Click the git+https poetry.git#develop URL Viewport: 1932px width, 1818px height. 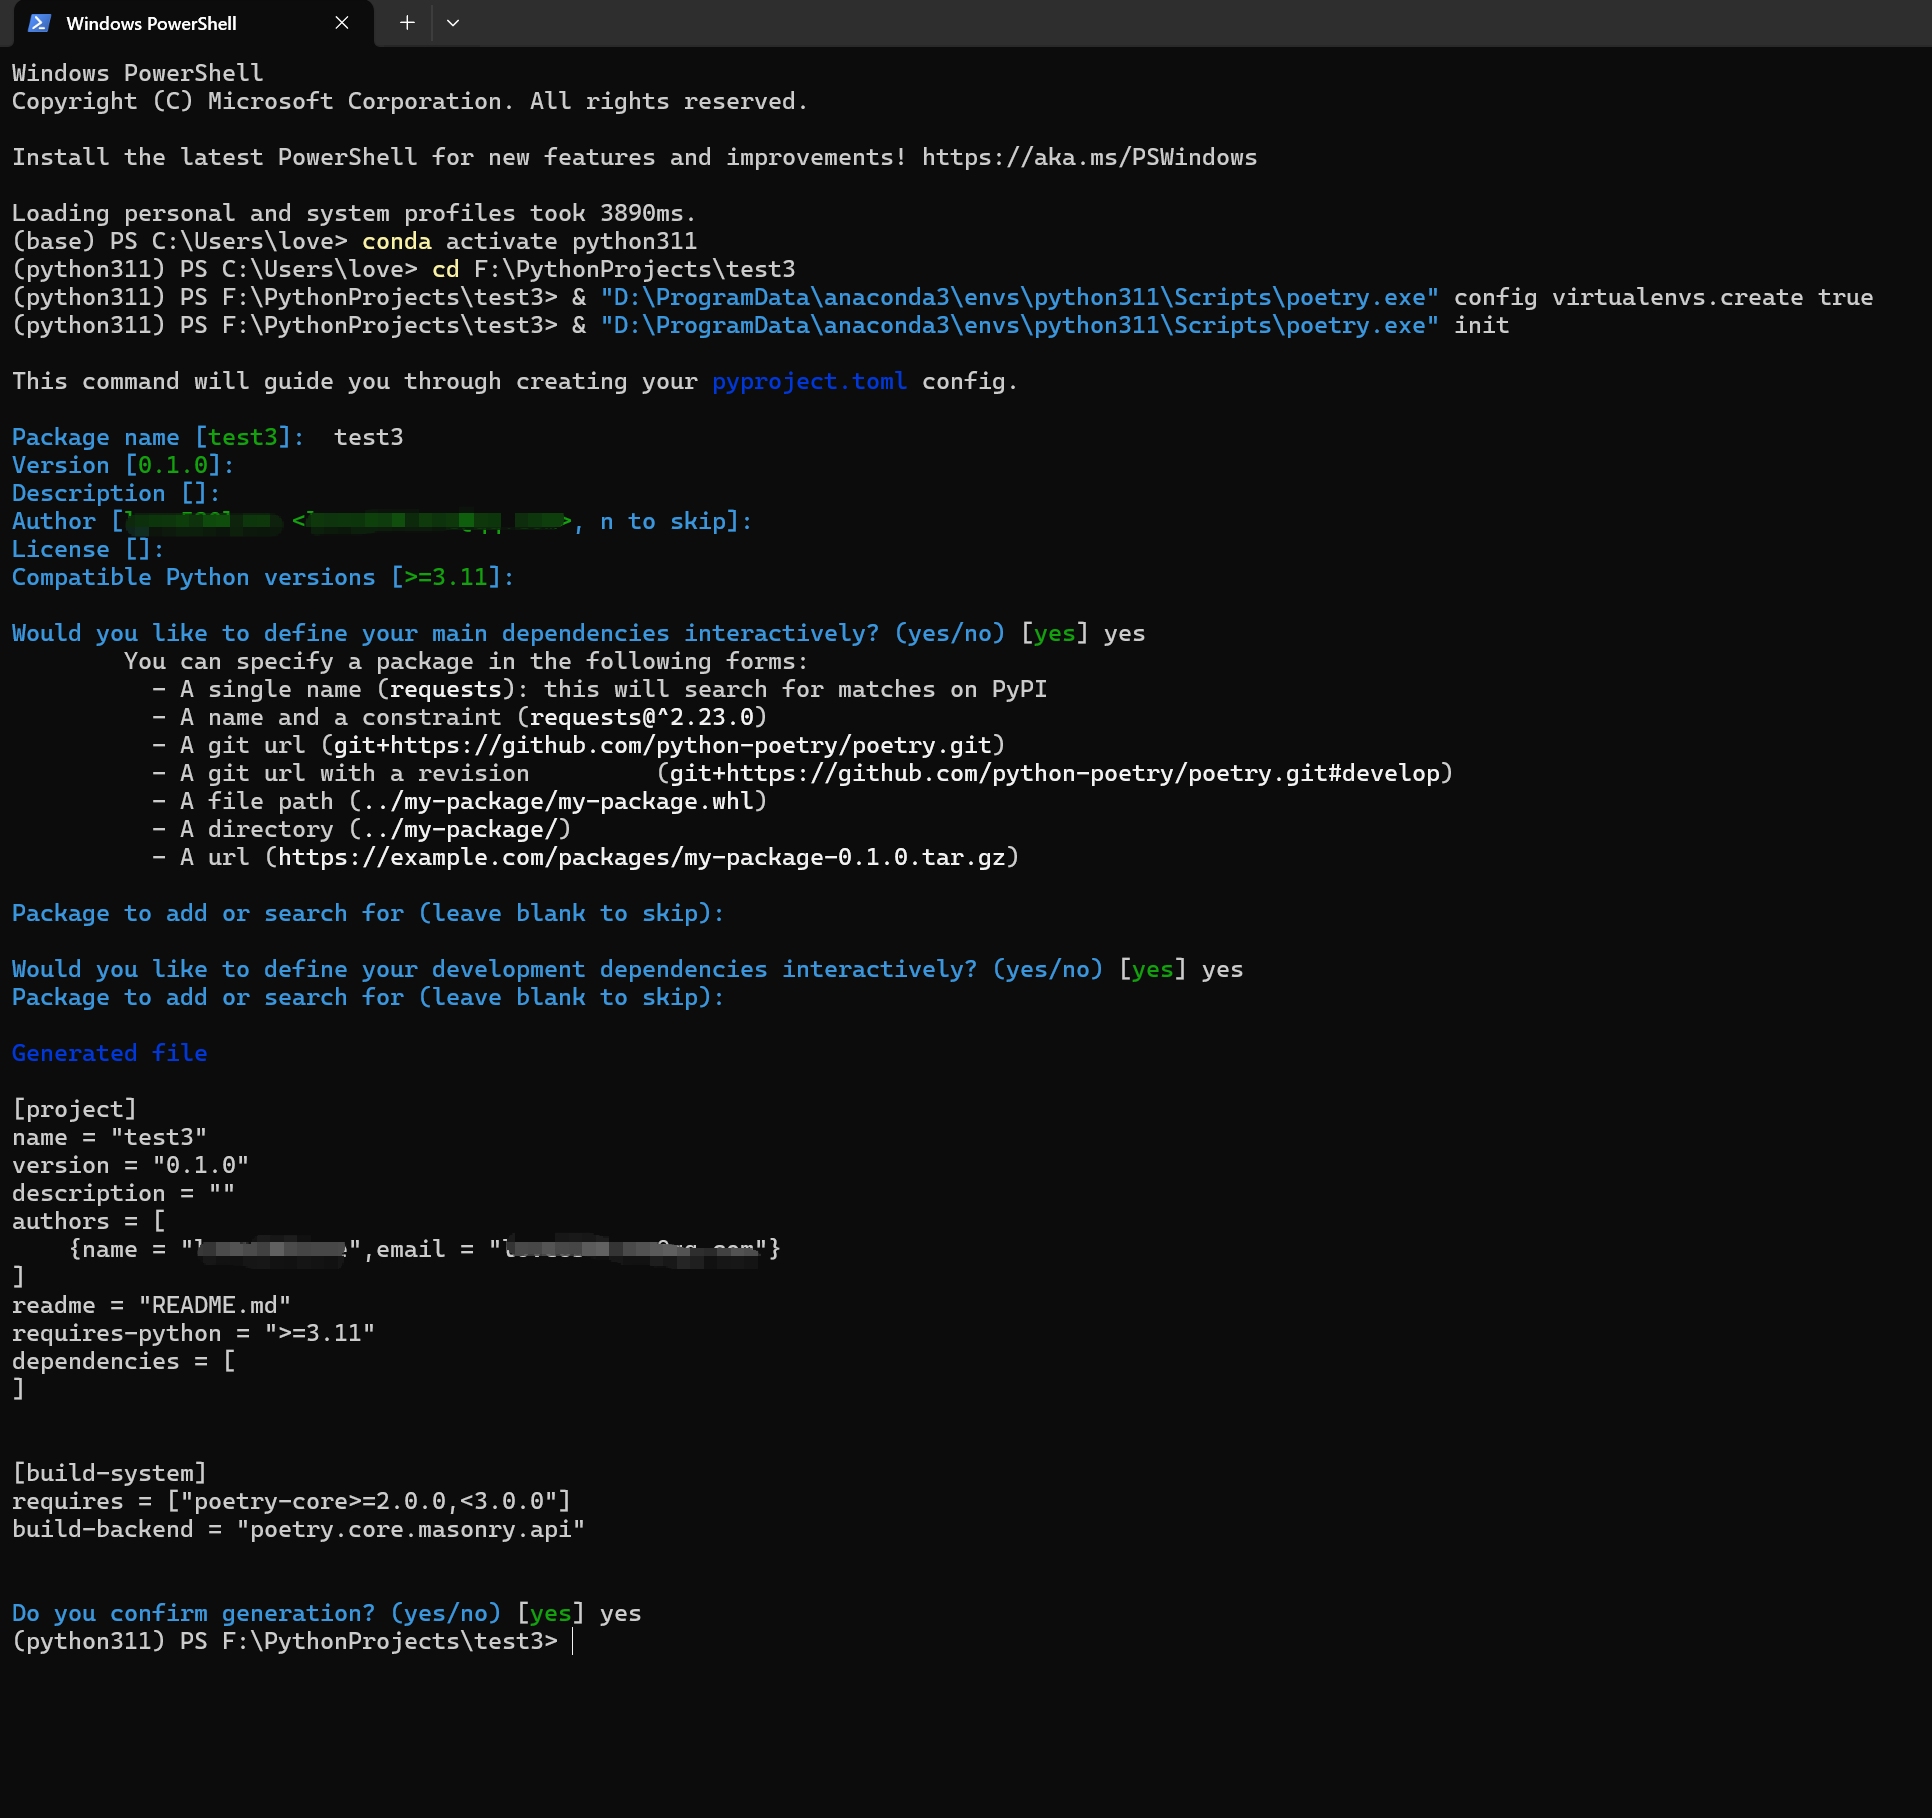[1054, 773]
